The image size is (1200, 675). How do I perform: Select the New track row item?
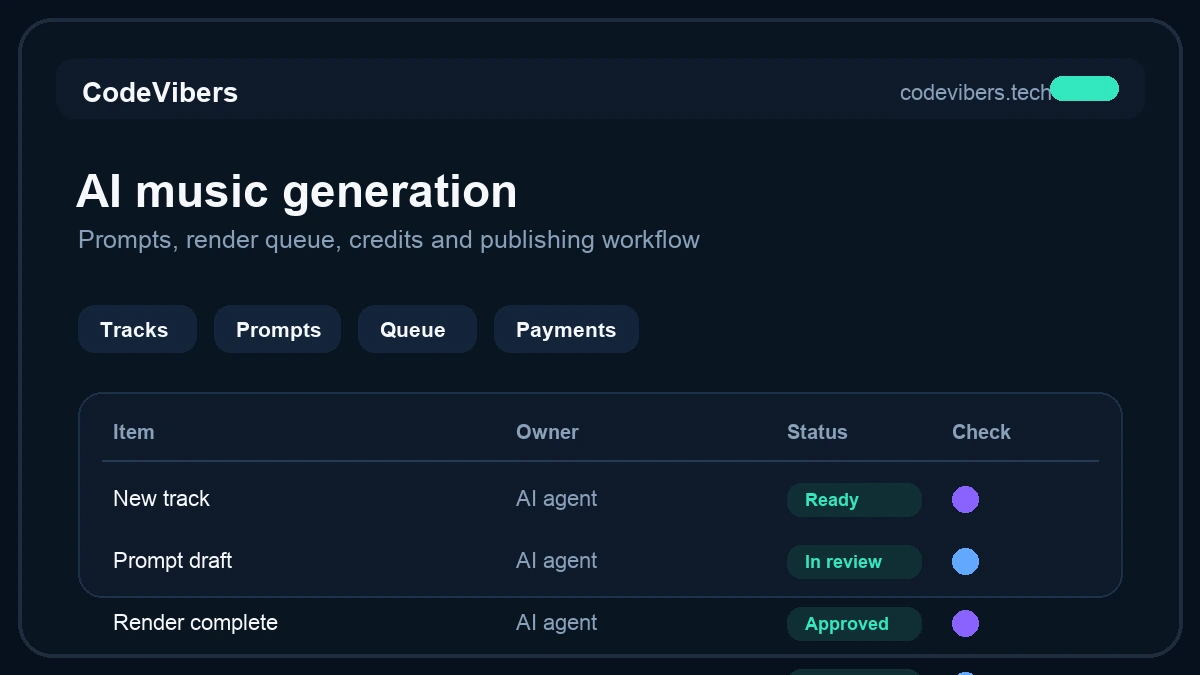point(161,498)
